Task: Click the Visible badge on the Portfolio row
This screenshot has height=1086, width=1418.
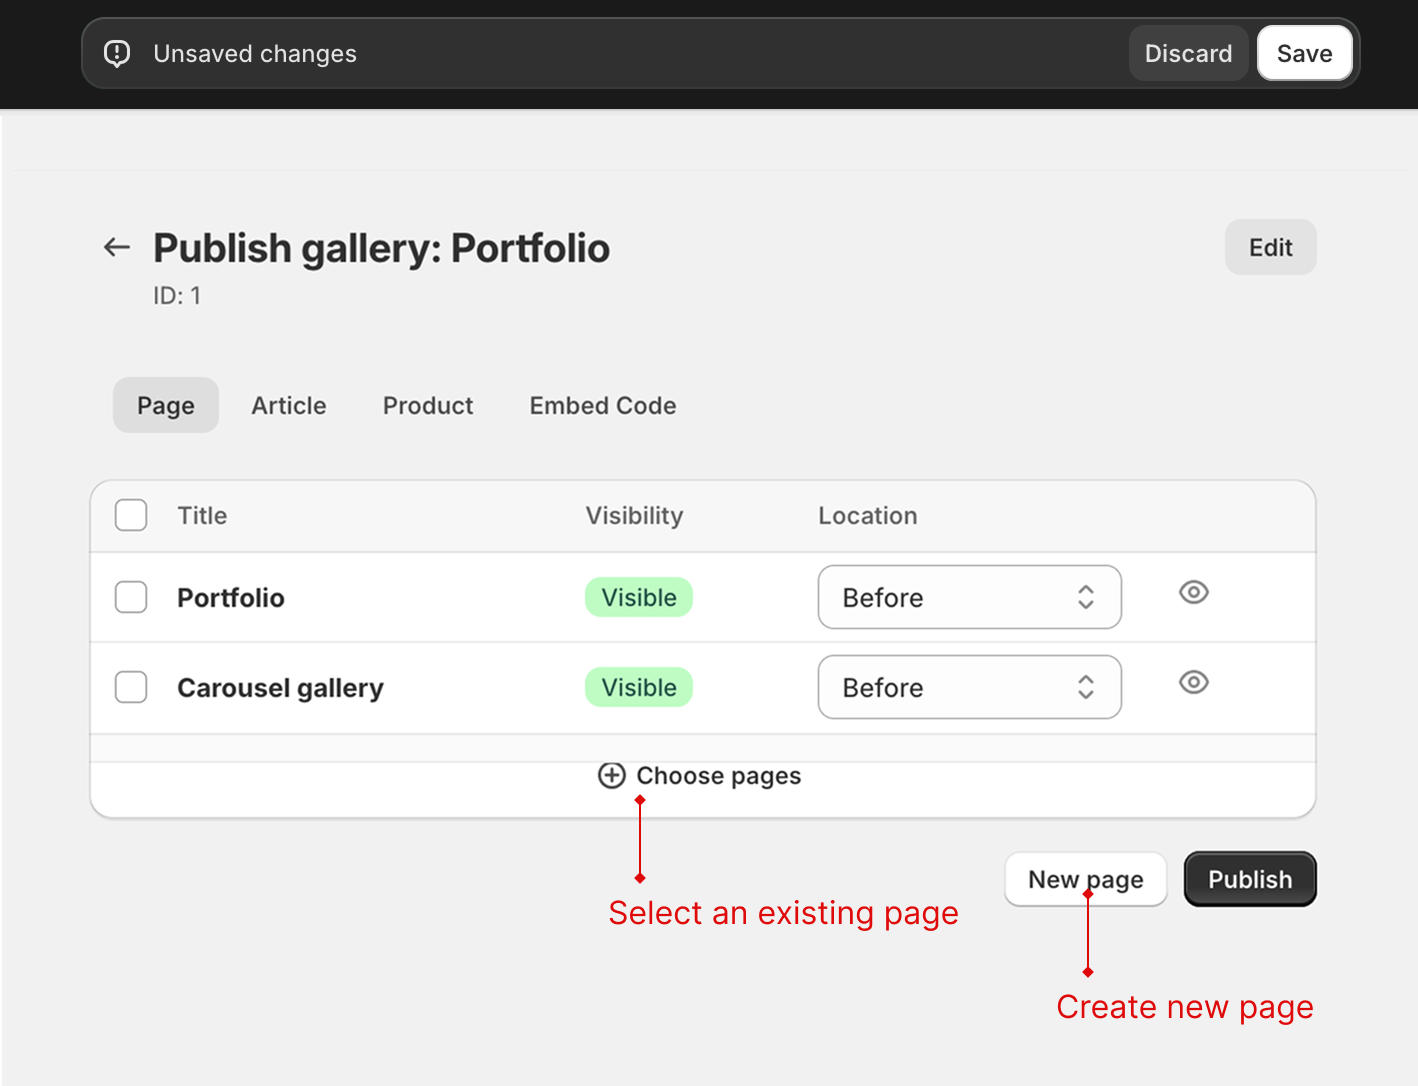Action: (x=638, y=597)
